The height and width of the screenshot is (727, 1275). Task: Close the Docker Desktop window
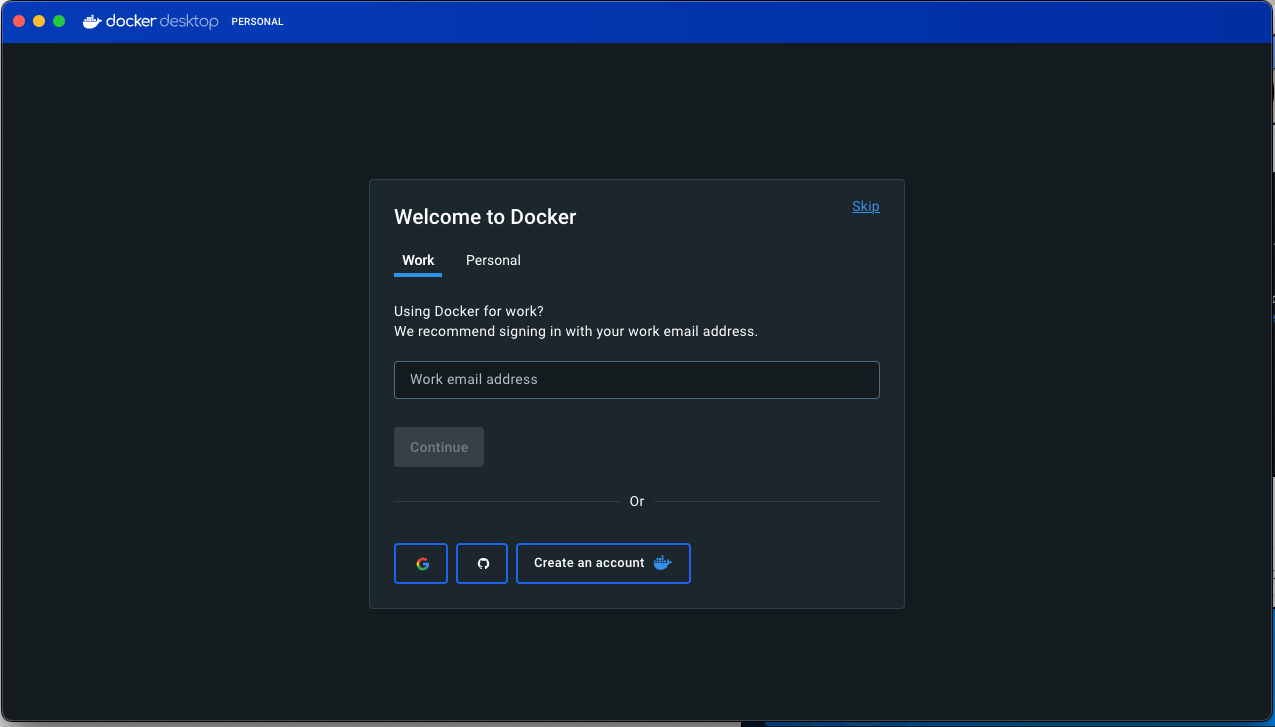pyautogui.click(x=19, y=21)
